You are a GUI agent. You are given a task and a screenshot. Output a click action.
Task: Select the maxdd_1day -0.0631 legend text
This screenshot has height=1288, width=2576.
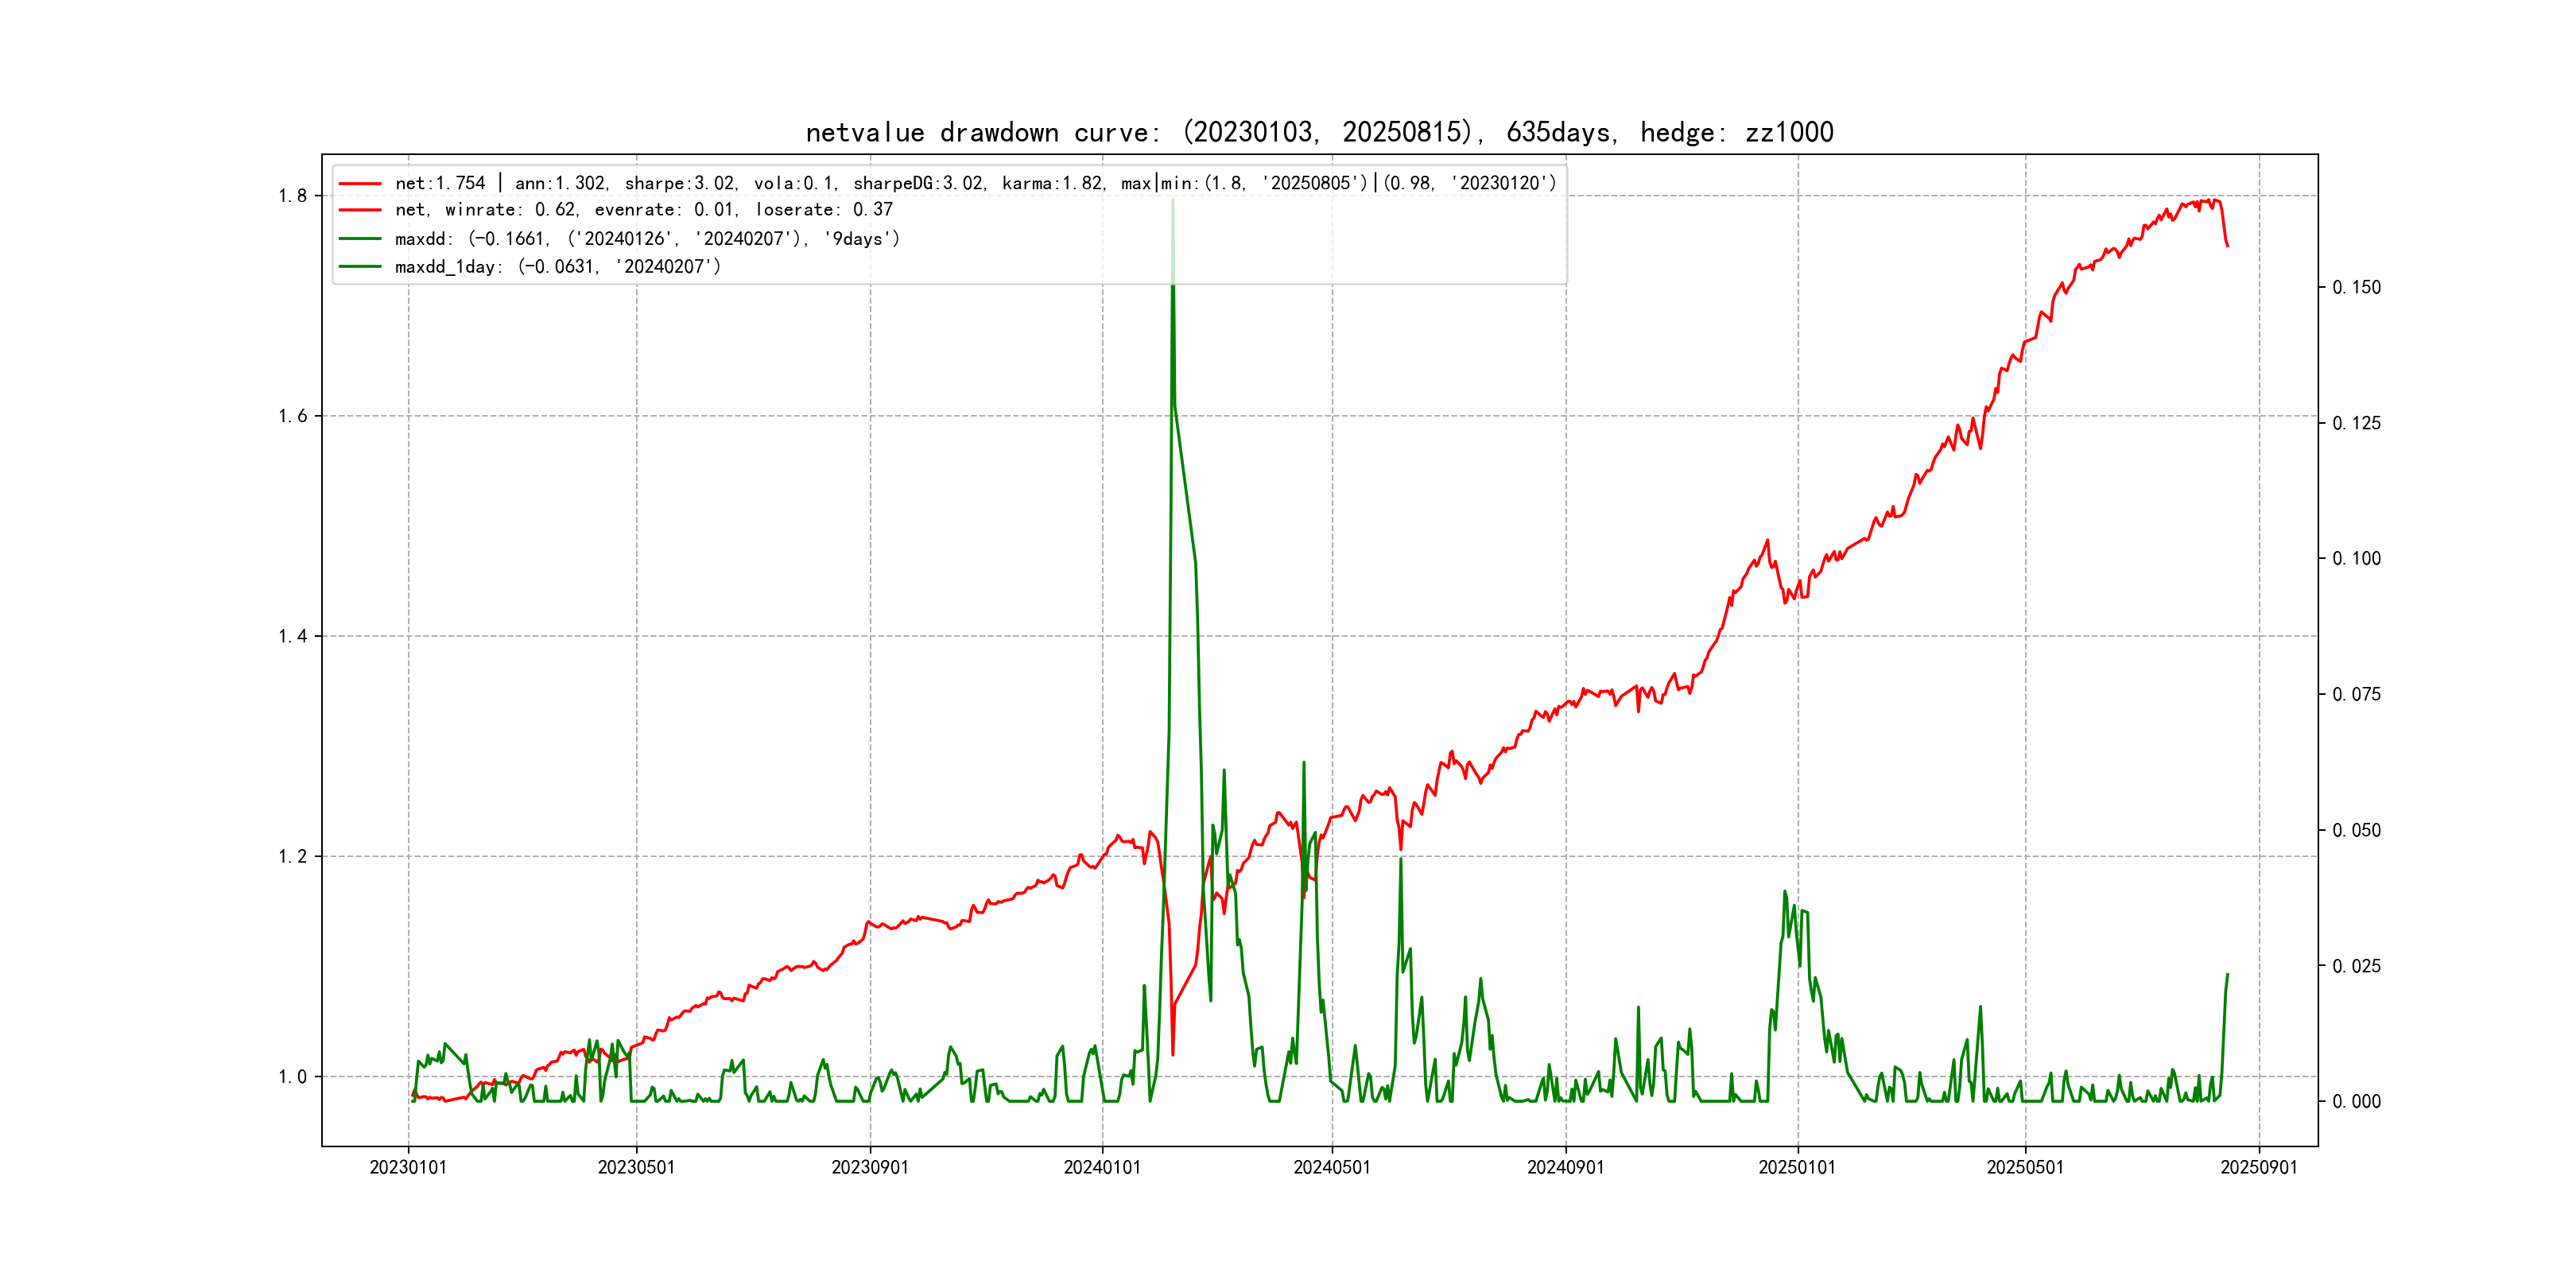point(558,267)
